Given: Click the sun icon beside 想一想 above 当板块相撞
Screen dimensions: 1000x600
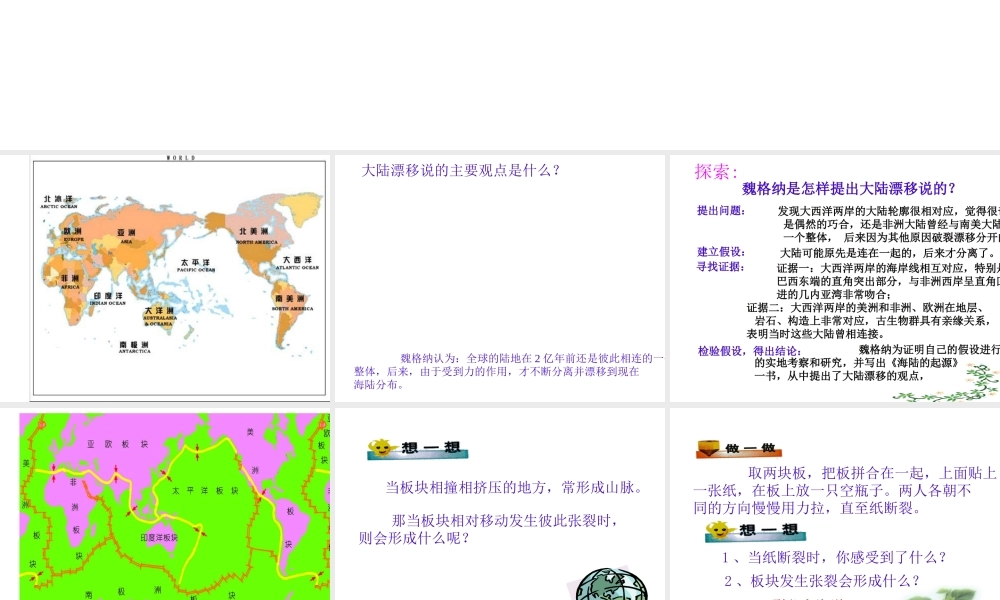Looking at the screenshot, I should coord(381,448).
